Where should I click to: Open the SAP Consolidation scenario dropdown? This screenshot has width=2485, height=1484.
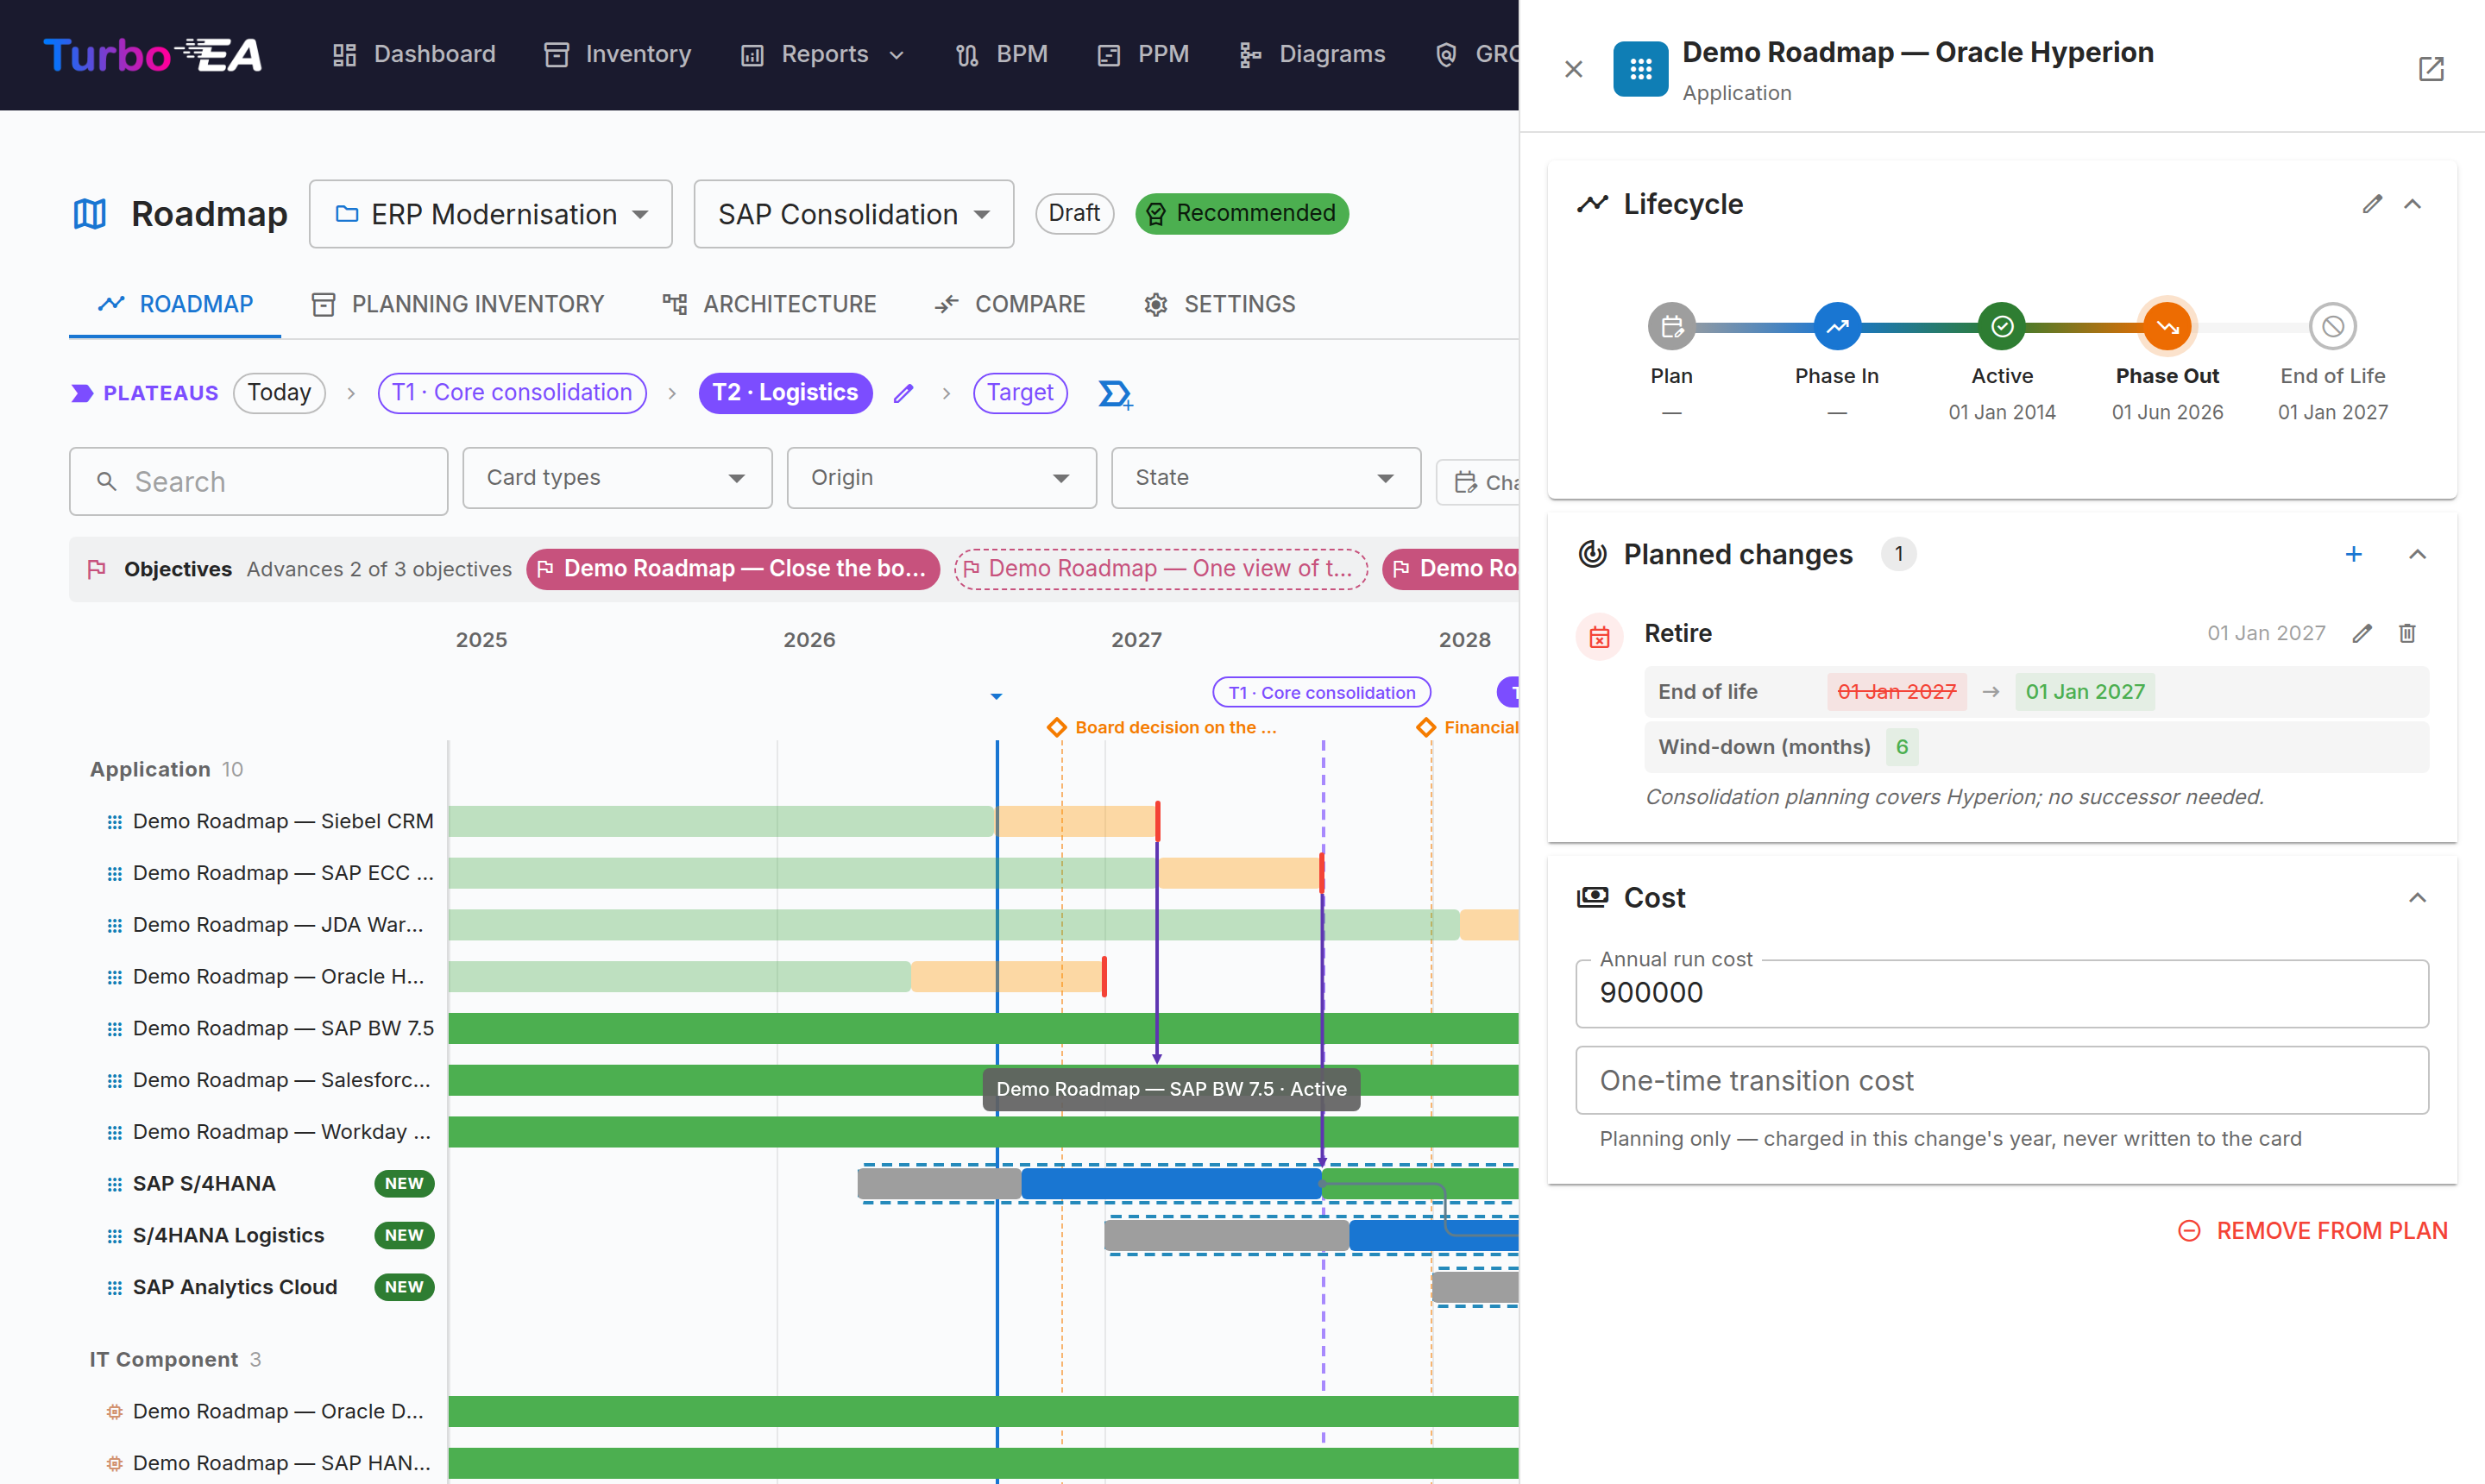(854, 214)
